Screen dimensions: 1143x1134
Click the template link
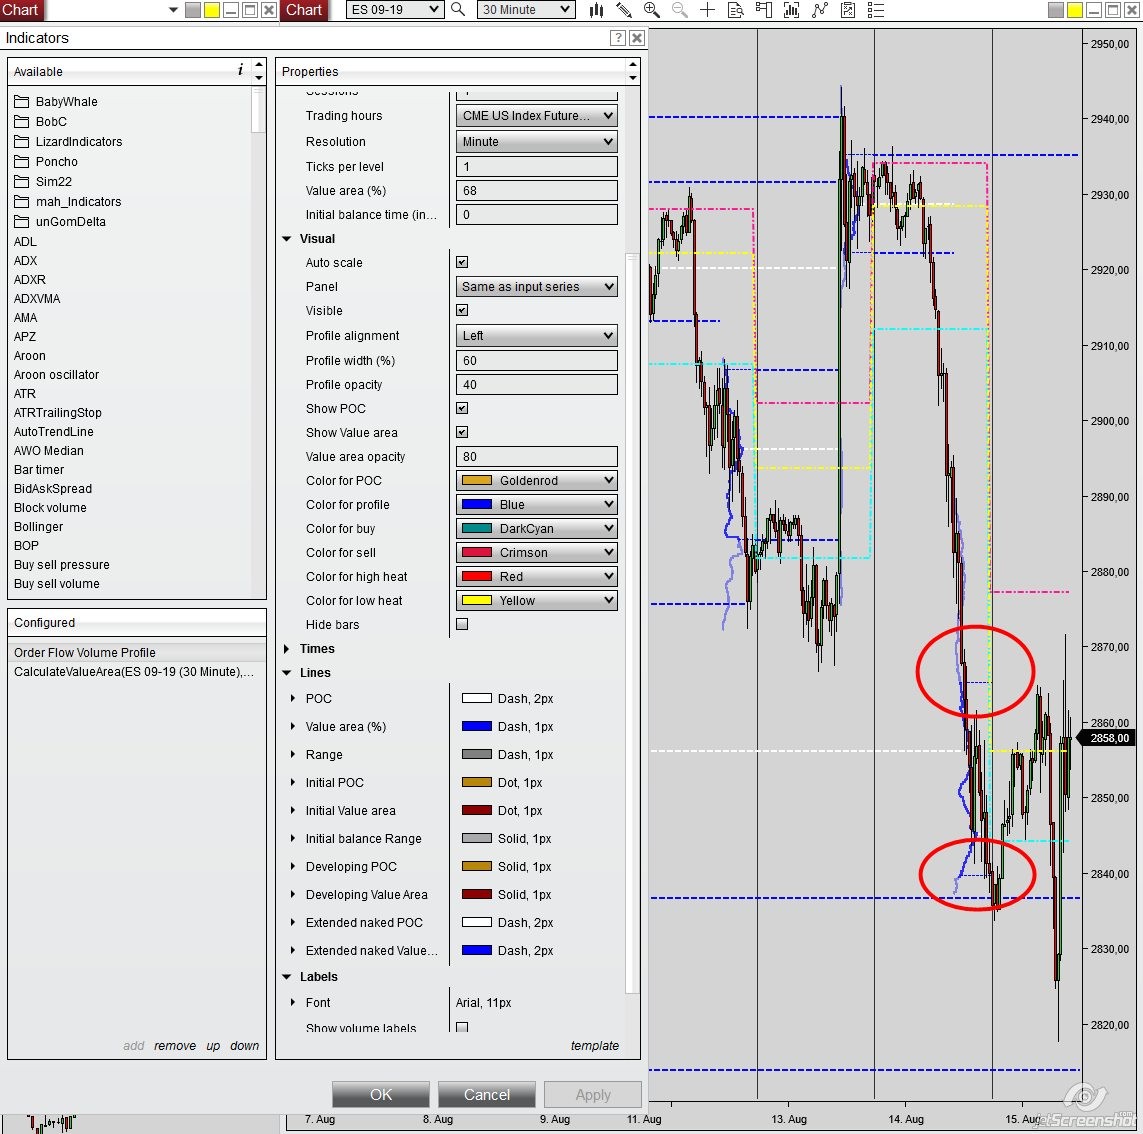[x=594, y=1045]
